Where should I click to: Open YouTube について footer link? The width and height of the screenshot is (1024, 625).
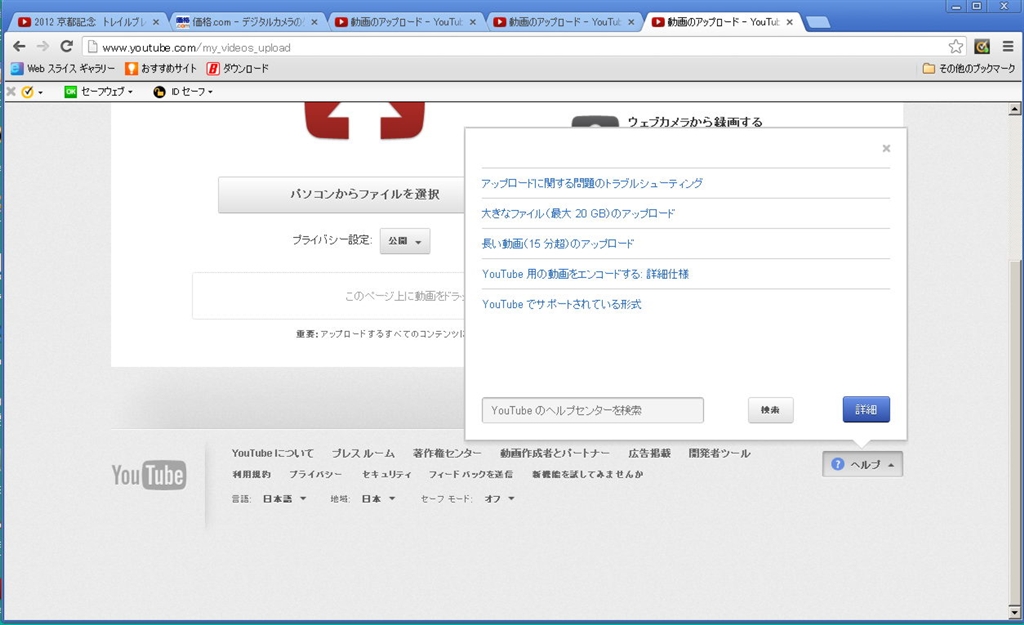tap(272, 453)
